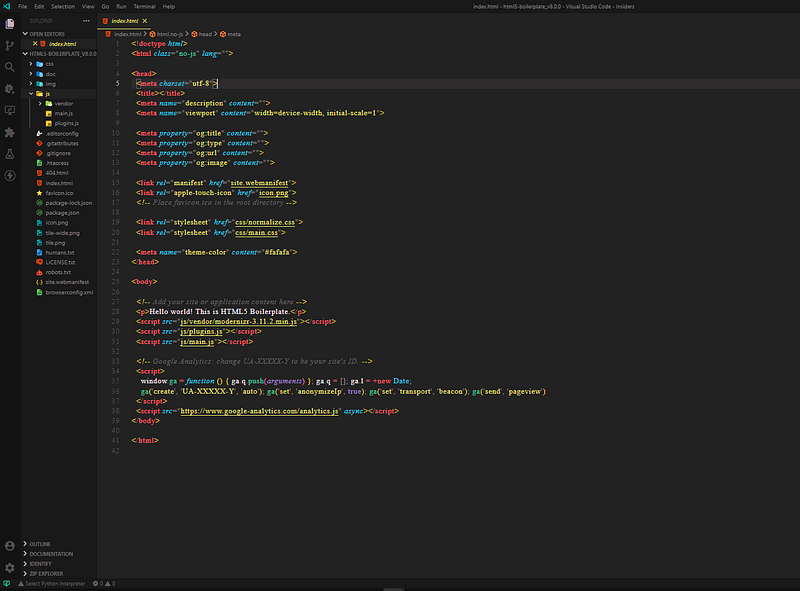Open plugins.js in the explorer
The image size is (800, 591).
66,124
